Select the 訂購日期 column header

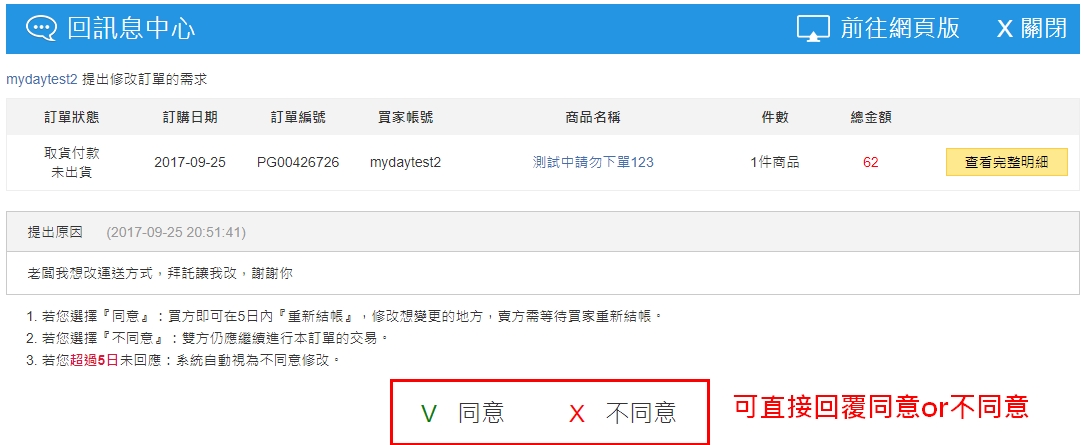point(190,117)
